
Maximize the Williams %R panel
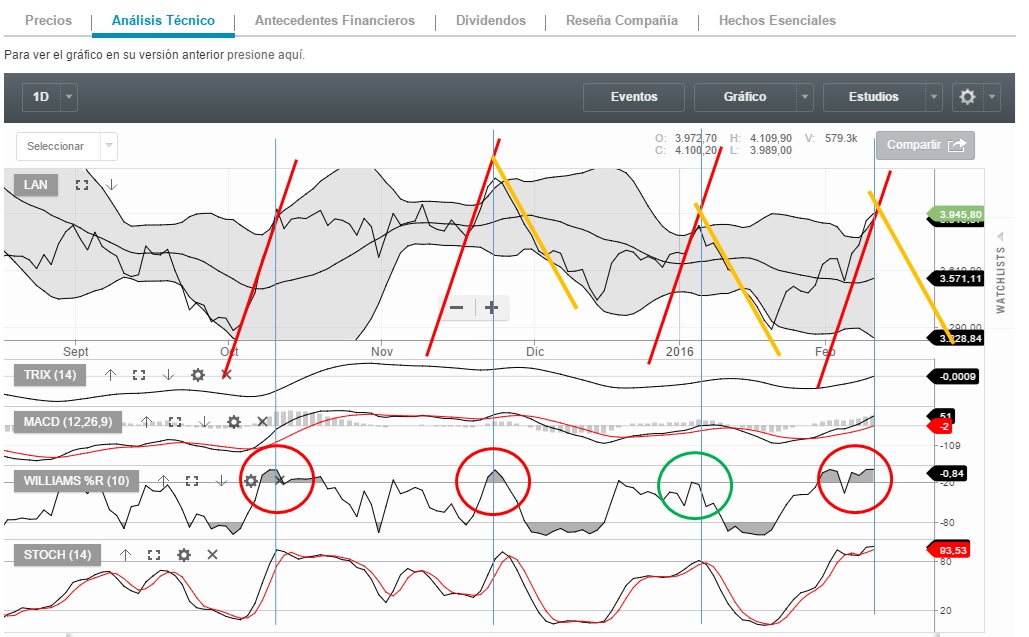[x=192, y=481]
